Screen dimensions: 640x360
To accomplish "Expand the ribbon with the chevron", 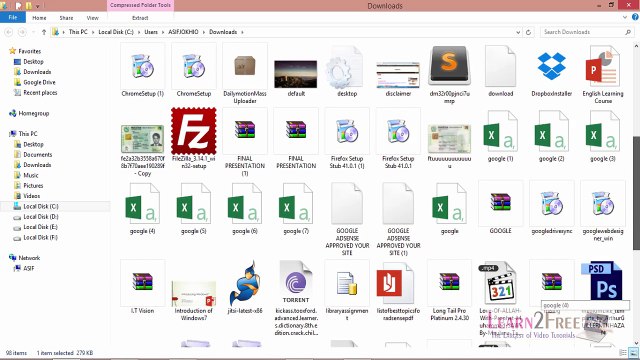I will tap(624, 17).
